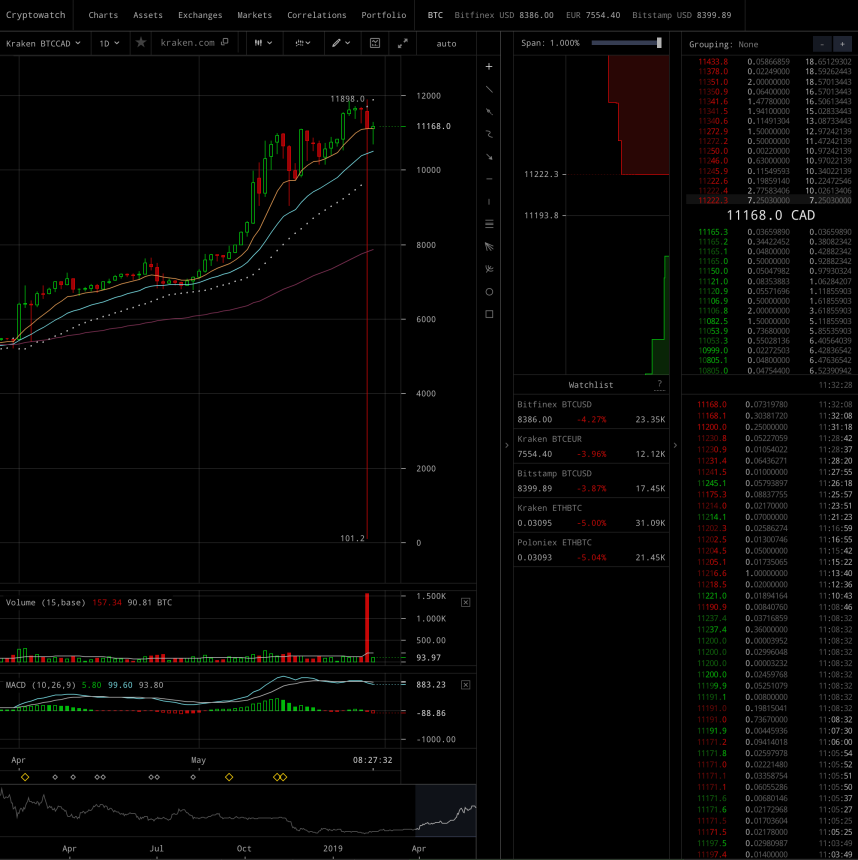This screenshot has width=858, height=860.
Task: Click the watchlist help question mark
Action: pos(659,384)
